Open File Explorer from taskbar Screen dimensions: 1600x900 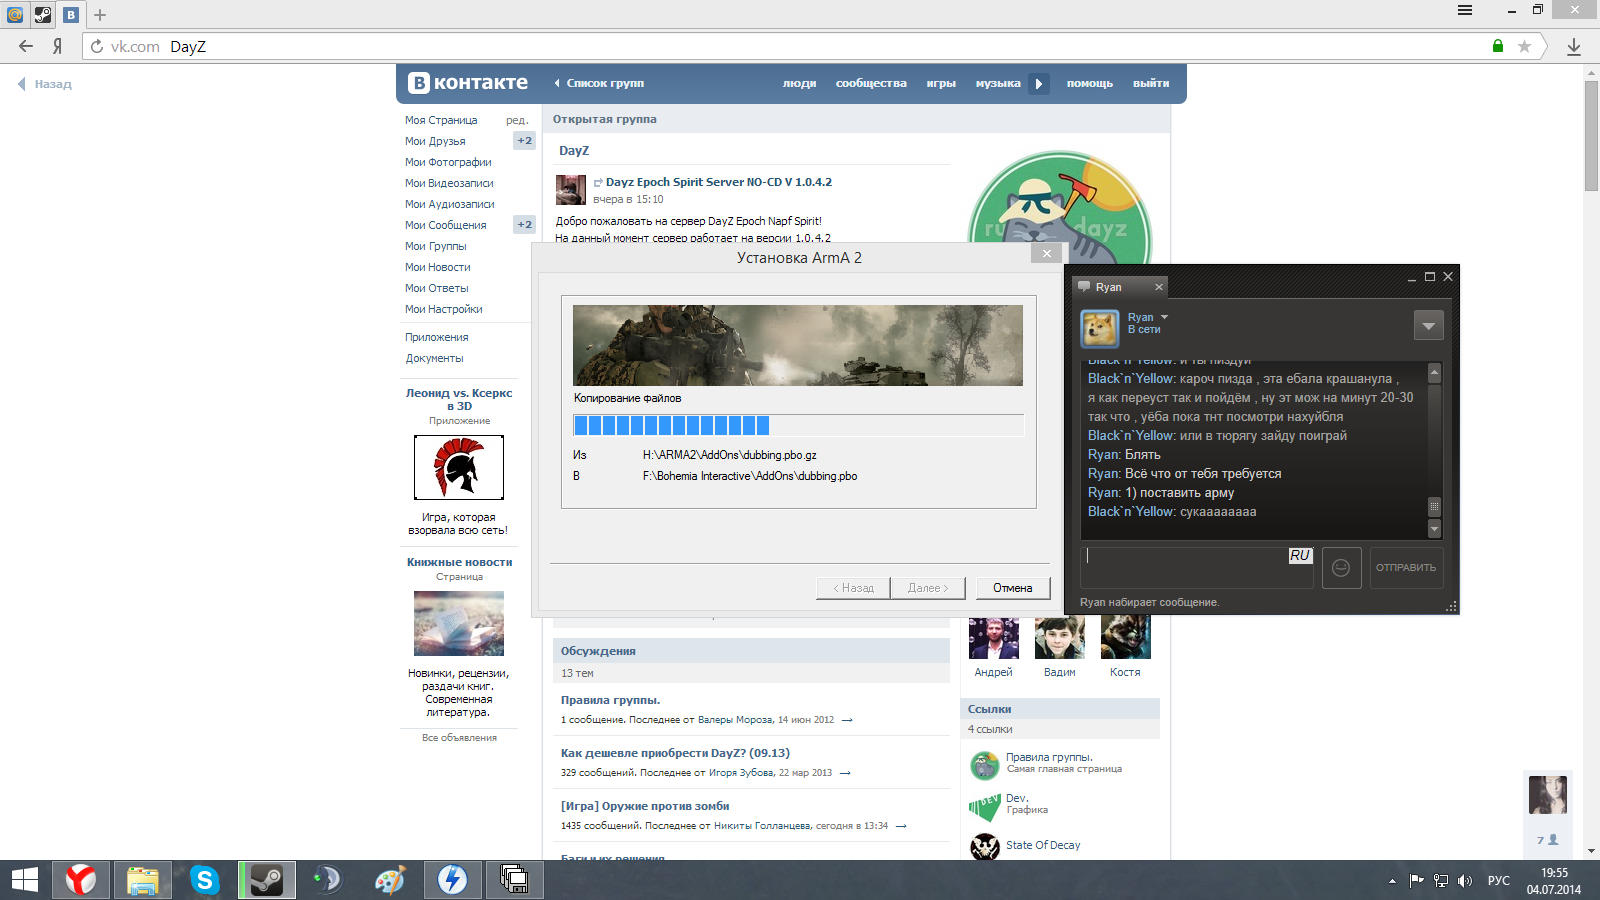(143, 880)
